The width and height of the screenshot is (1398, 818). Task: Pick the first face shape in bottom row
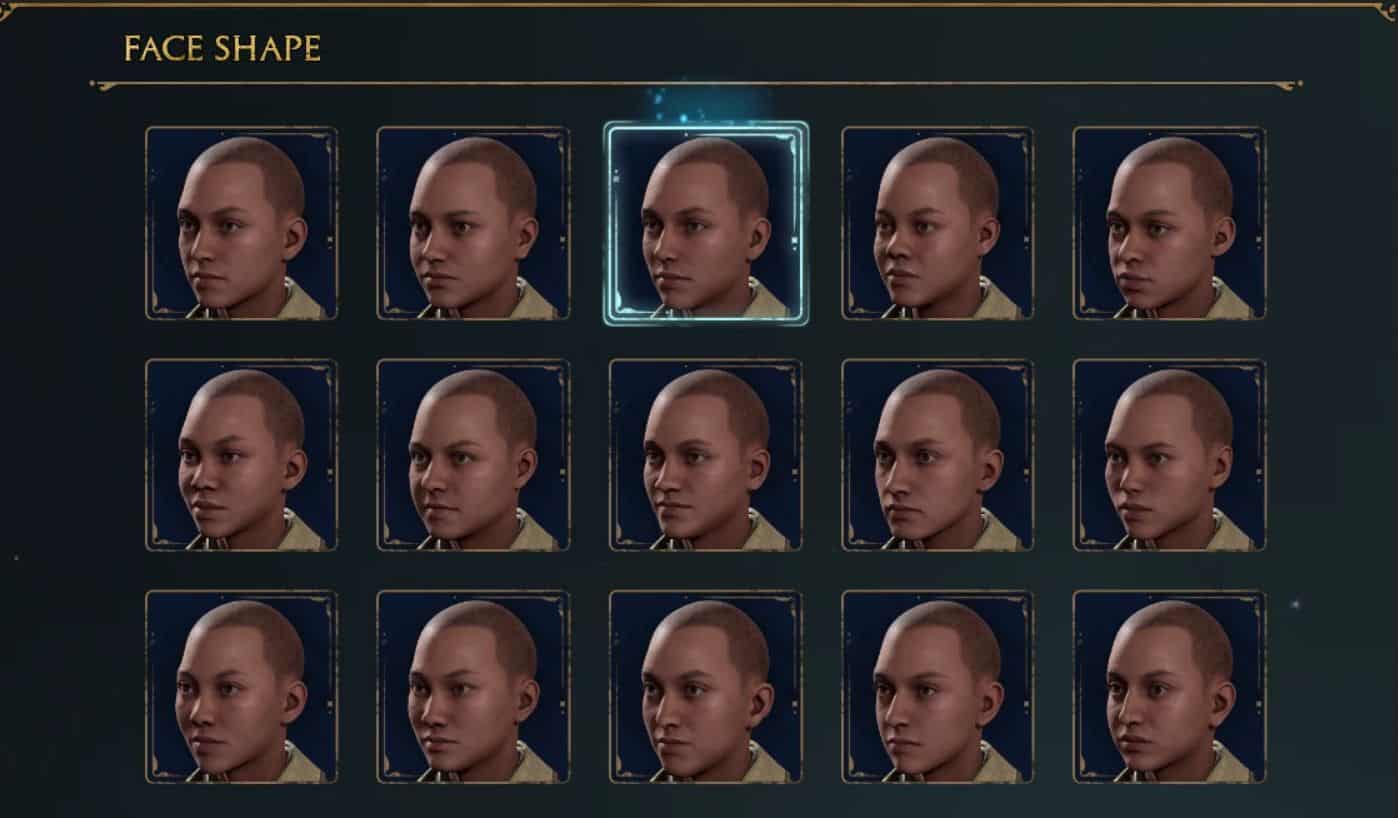[241, 686]
